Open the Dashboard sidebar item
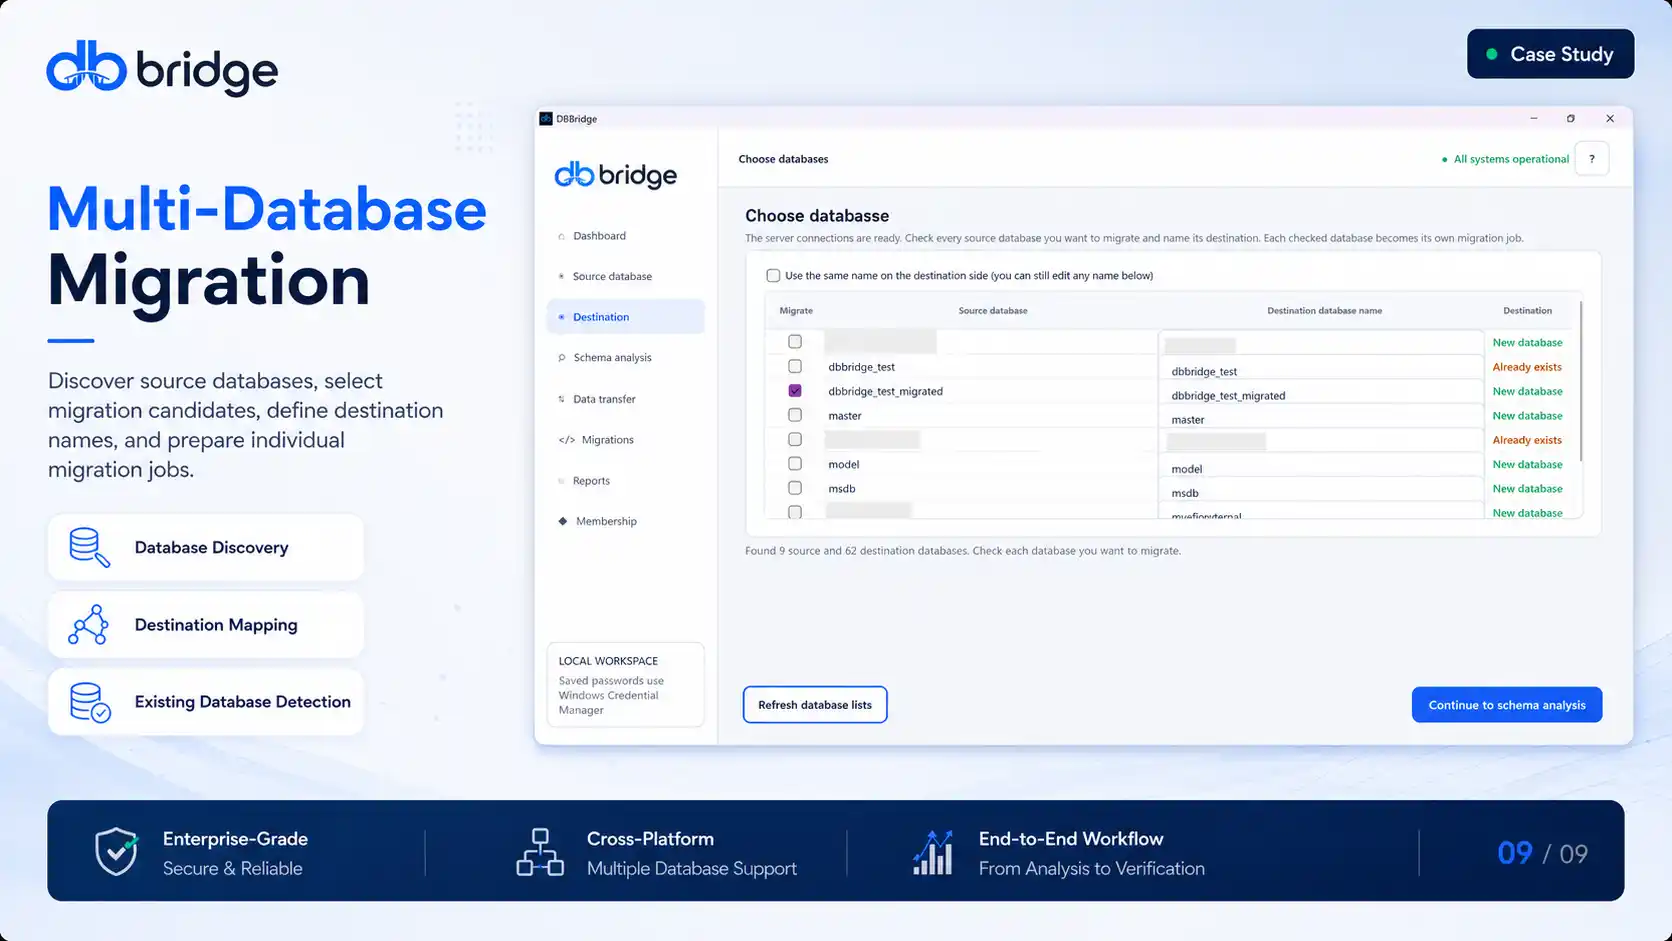This screenshot has height=941, width=1672. click(625, 236)
